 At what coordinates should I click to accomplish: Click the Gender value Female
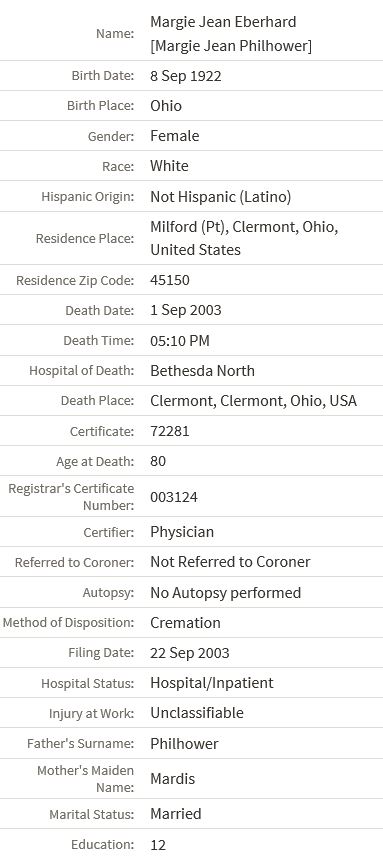pyautogui.click(x=175, y=136)
